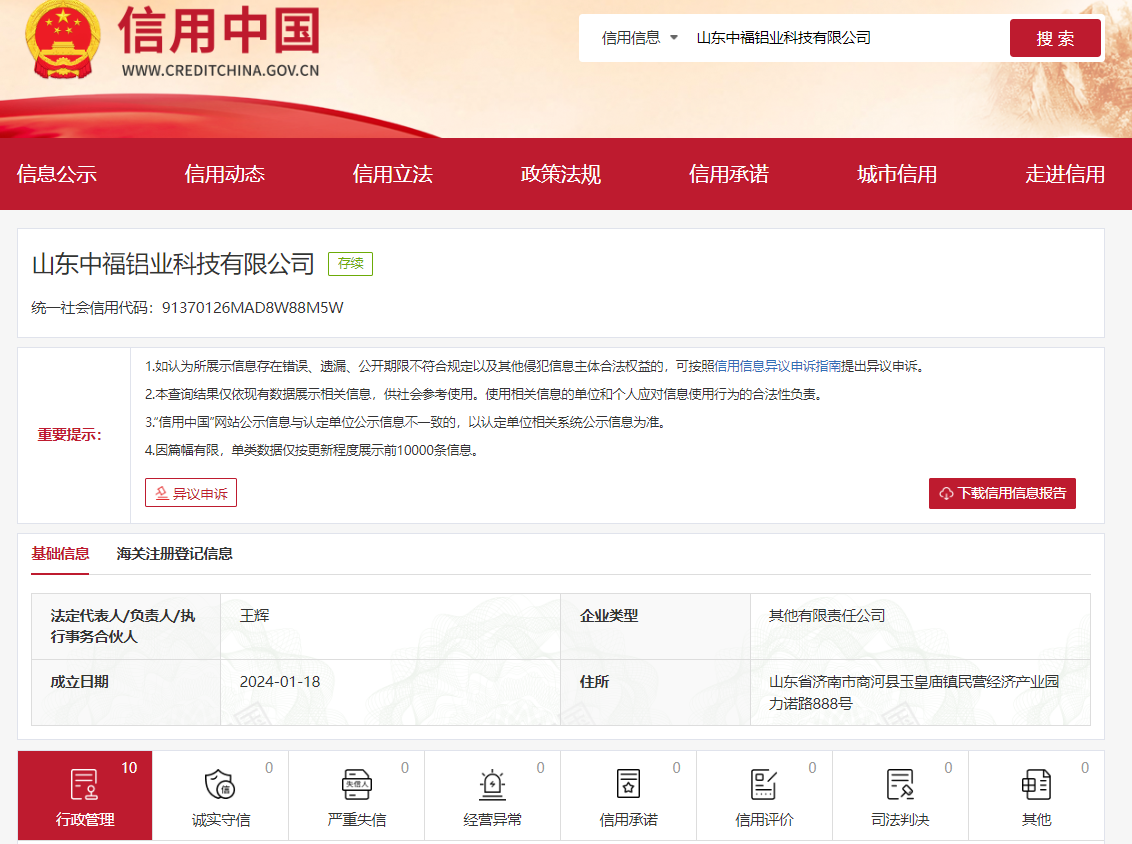Click the 成立日期 field label
1132x844 pixels.
click(79, 682)
